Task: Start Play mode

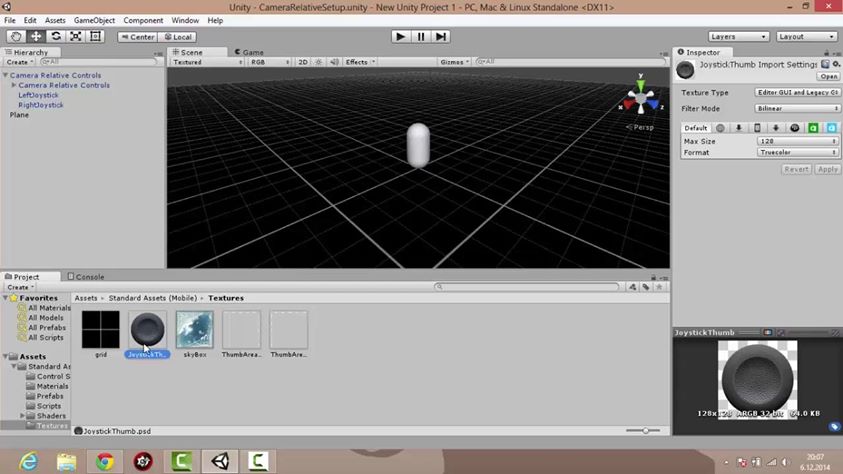Action: click(x=401, y=37)
